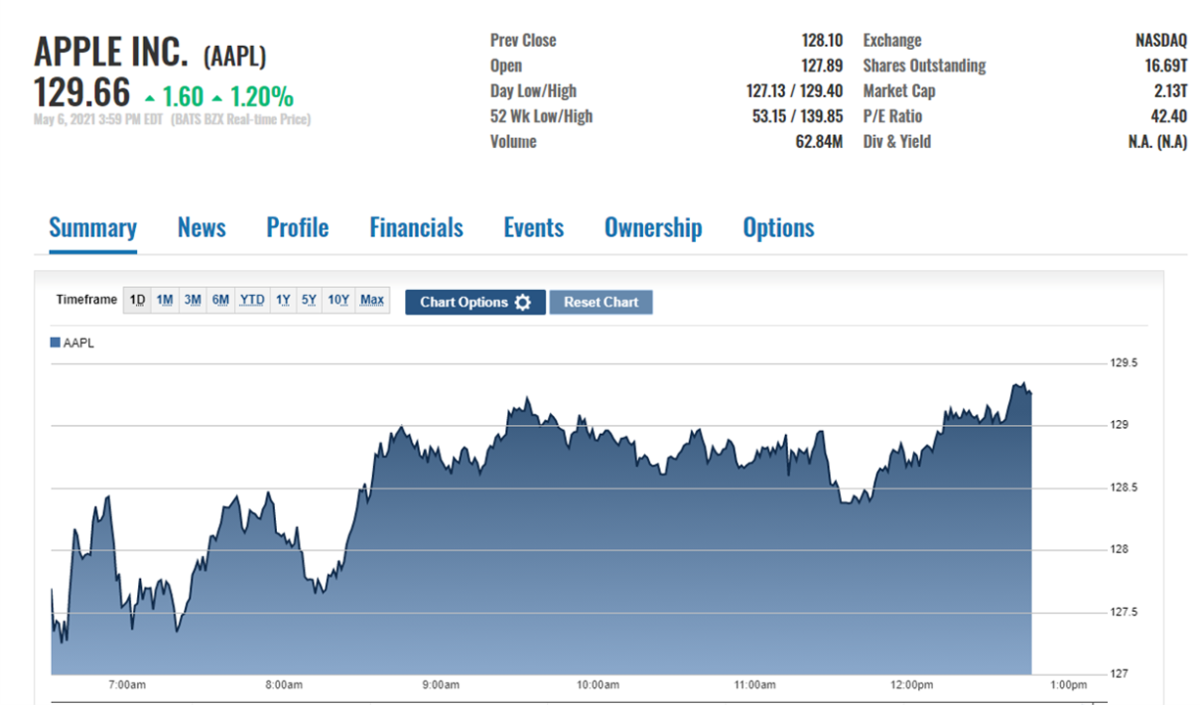Click the 127.5 price axis label
Image resolution: width=1200 pixels, height=705 pixels.
pyautogui.click(x=1124, y=612)
